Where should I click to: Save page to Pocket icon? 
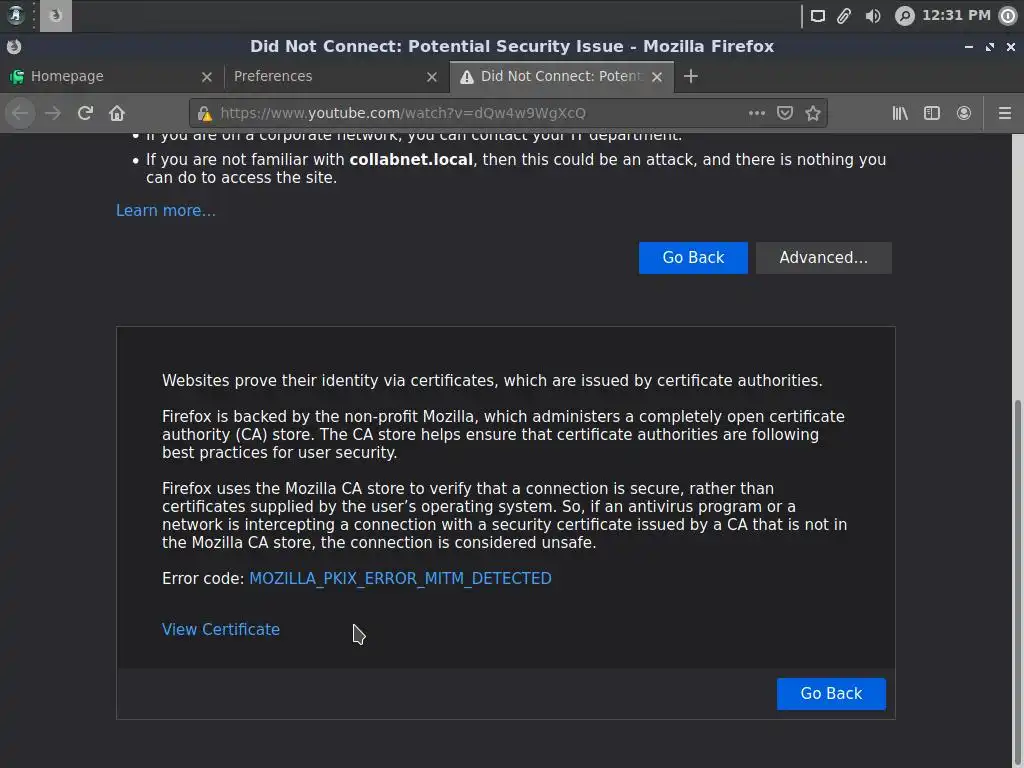[x=784, y=113]
